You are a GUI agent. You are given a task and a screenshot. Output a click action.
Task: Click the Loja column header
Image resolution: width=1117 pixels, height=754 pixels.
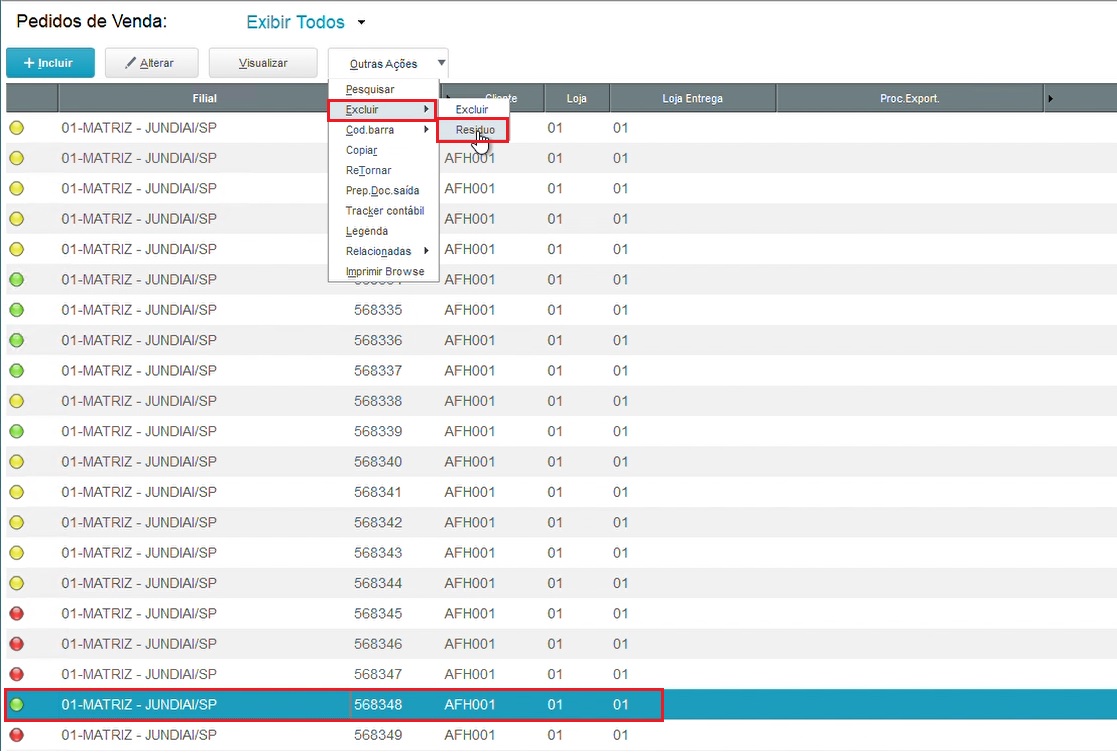[577, 98]
